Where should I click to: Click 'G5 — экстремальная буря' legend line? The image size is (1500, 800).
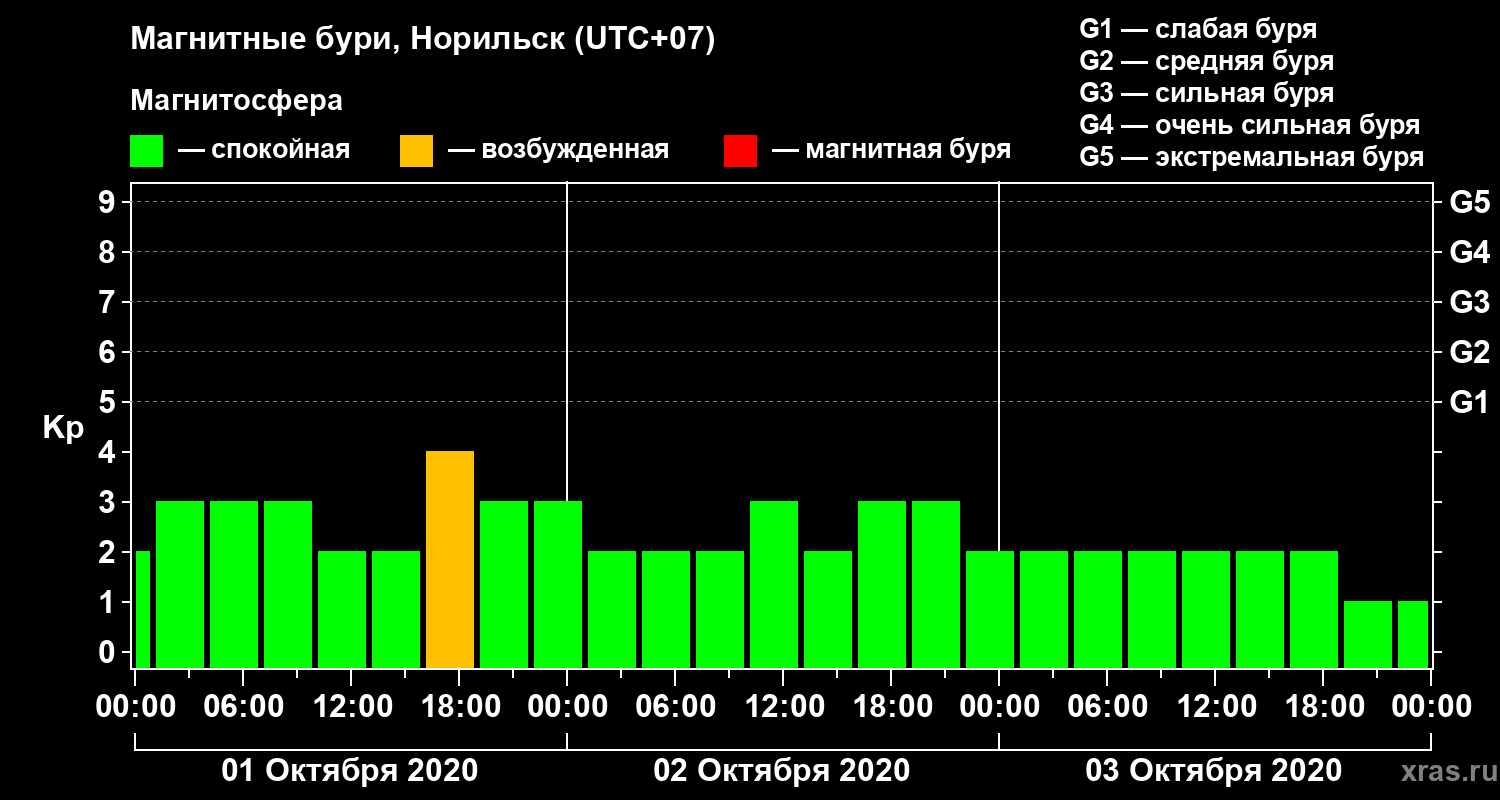click(x=1251, y=157)
